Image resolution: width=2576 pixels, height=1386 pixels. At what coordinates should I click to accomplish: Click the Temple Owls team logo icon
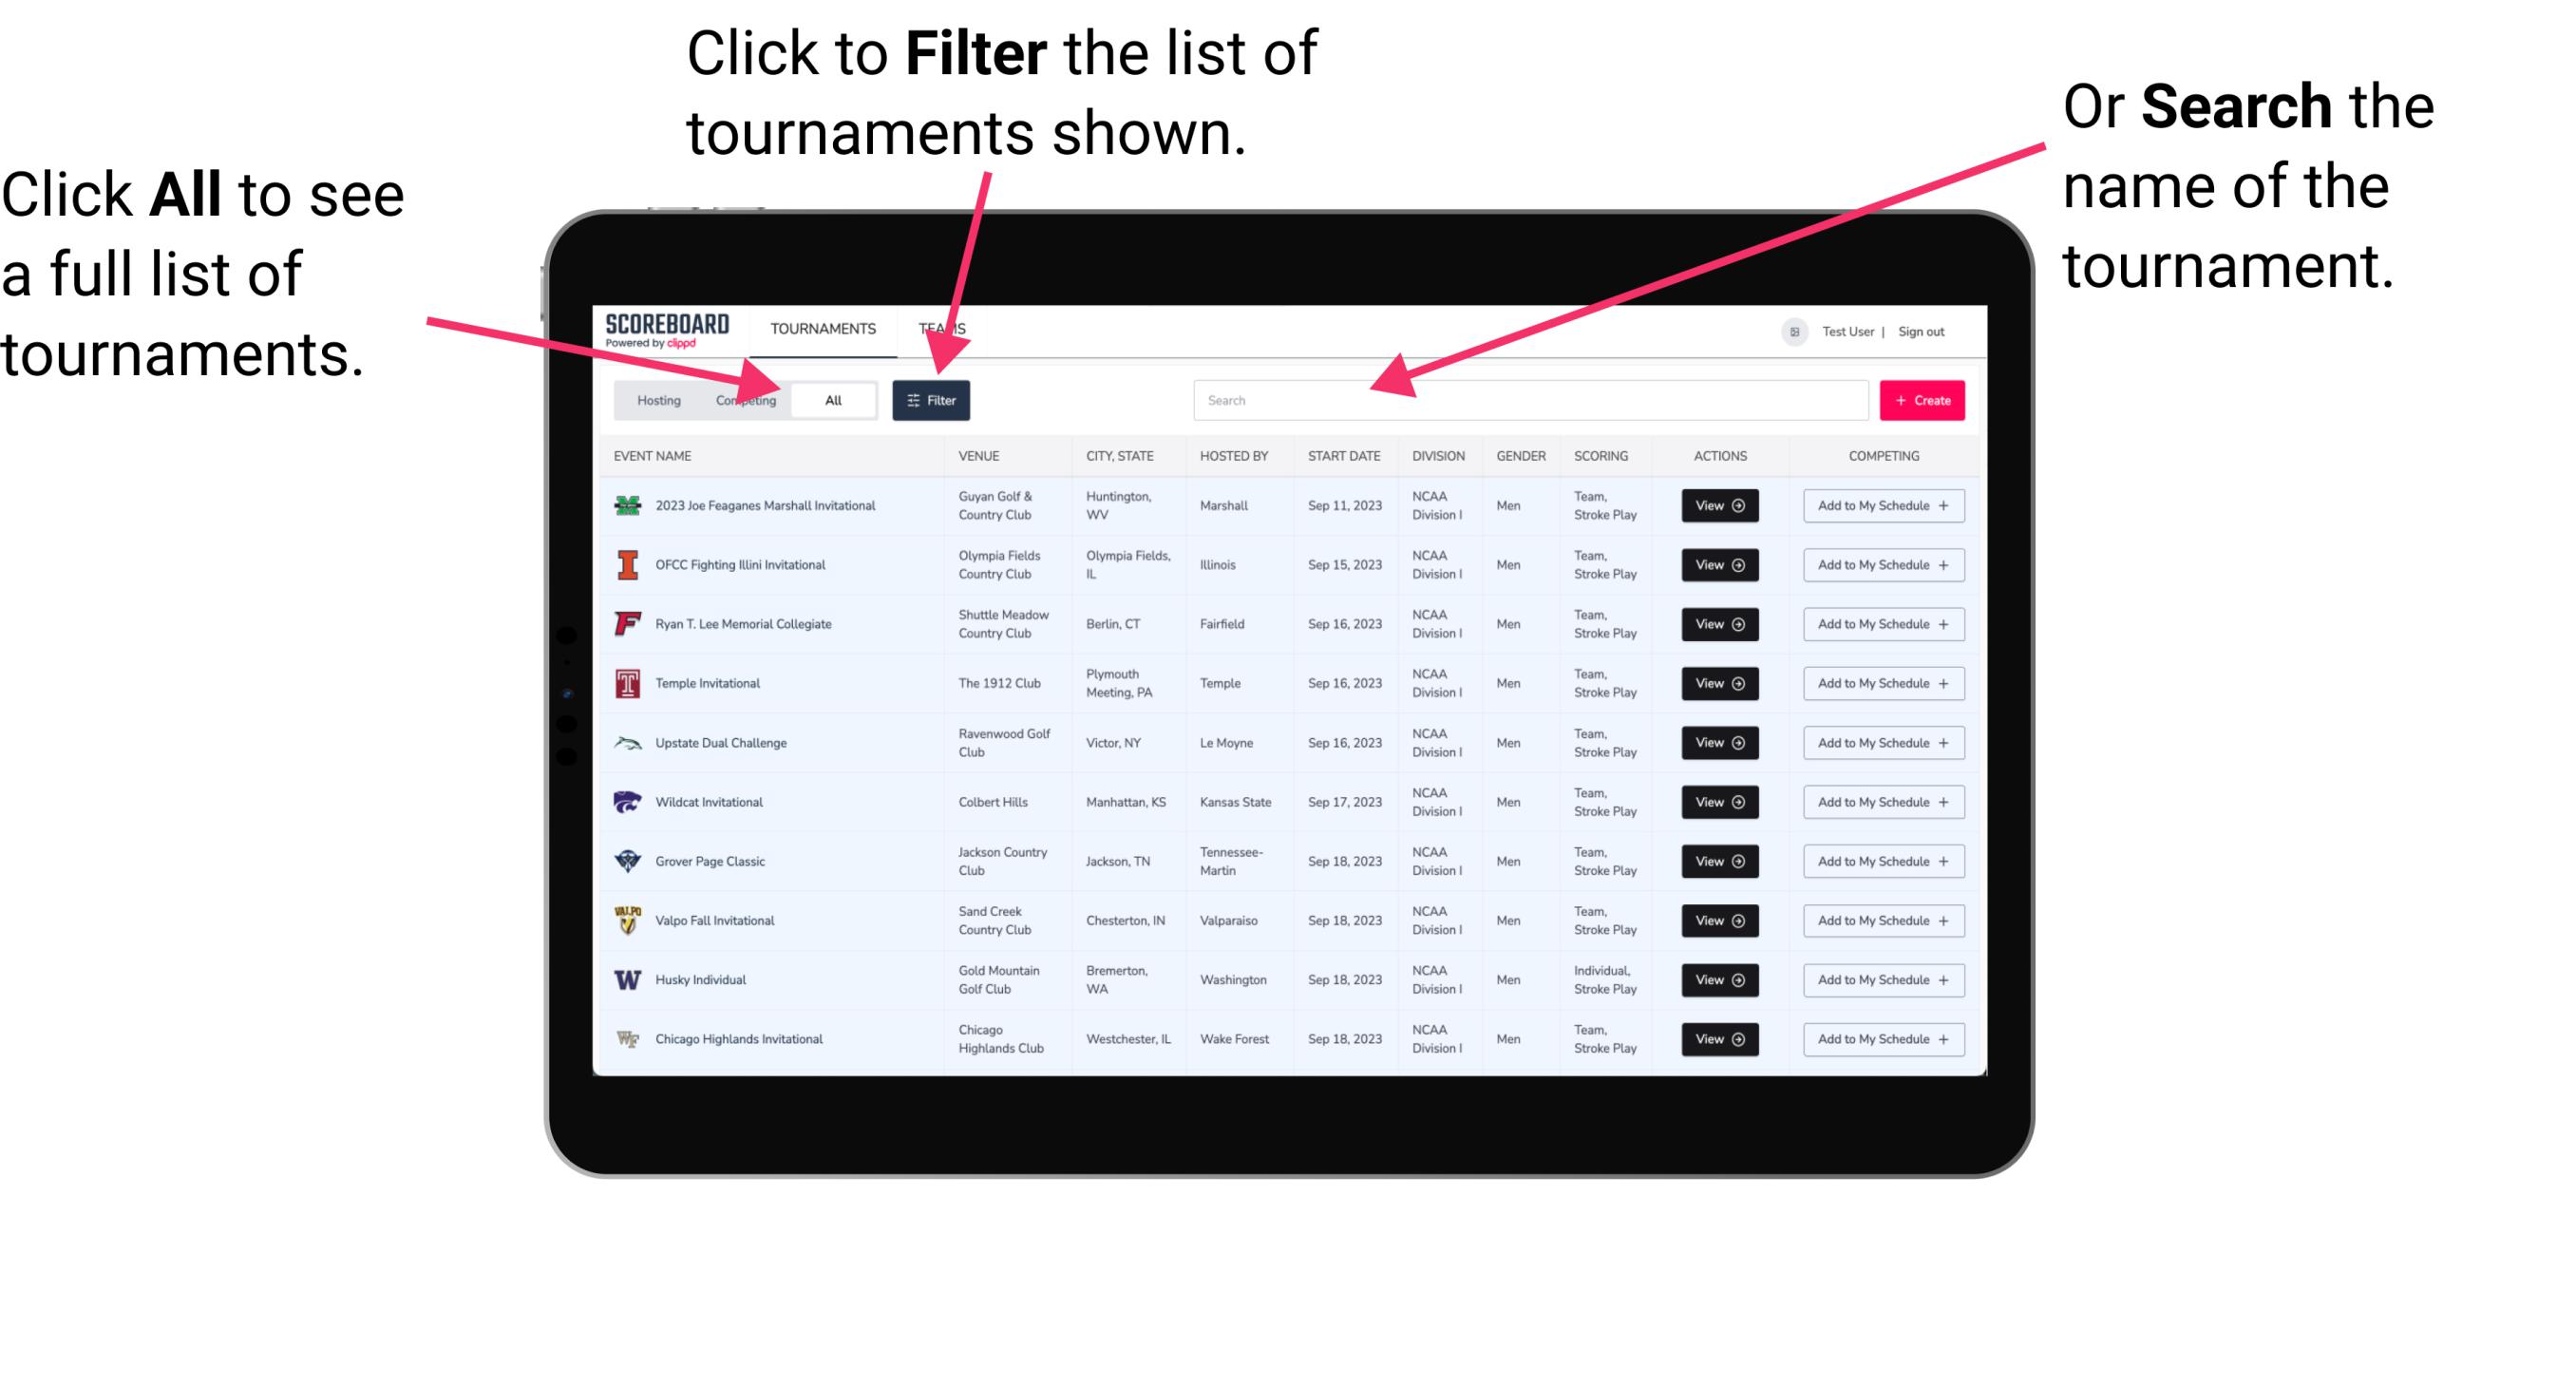tap(626, 683)
